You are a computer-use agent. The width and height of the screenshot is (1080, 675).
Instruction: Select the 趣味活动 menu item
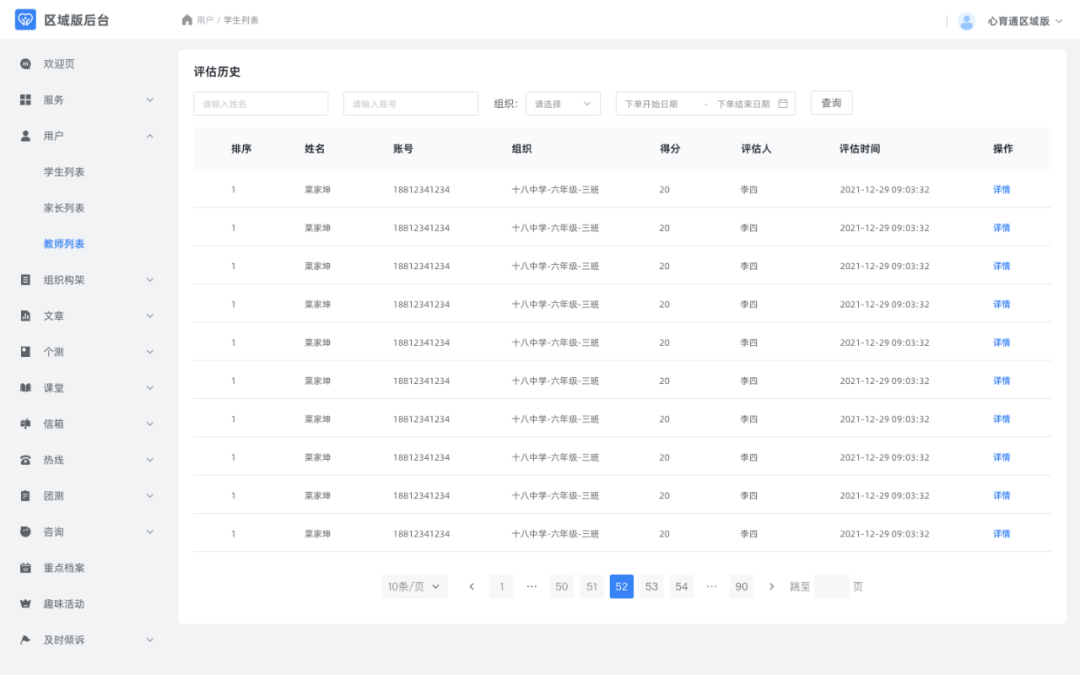click(x=64, y=603)
